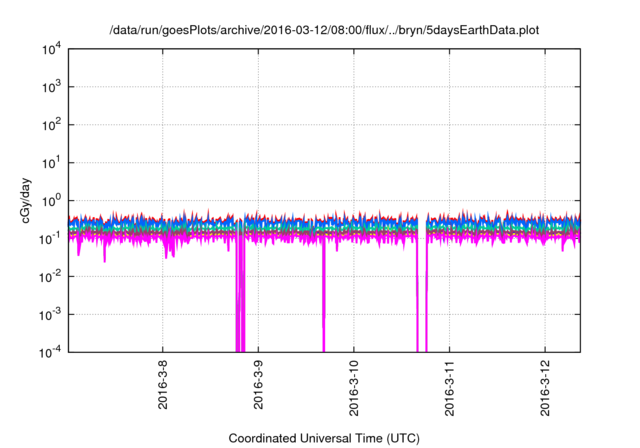The height and width of the screenshot is (448, 640).
Task: Click the 10^-2 y-axis tick label
Action: coord(50,277)
